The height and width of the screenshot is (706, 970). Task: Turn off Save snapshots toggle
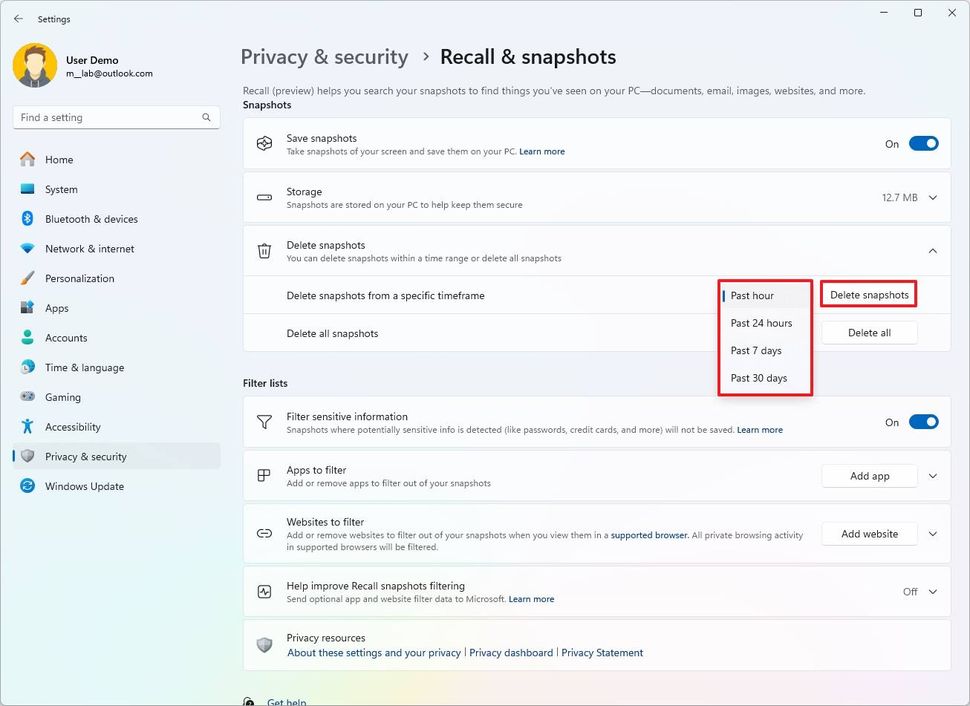(923, 144)
